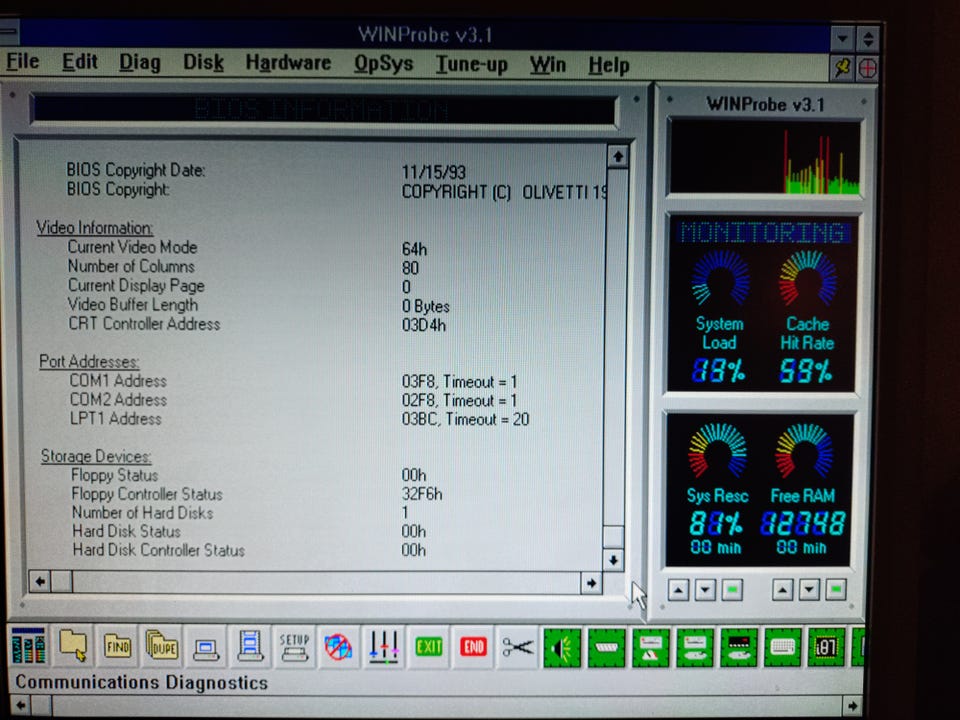This screenshot has height=720, width=960.
Task: Click BIOS info horizontal scrollbar left arrow
Action: 40,581
